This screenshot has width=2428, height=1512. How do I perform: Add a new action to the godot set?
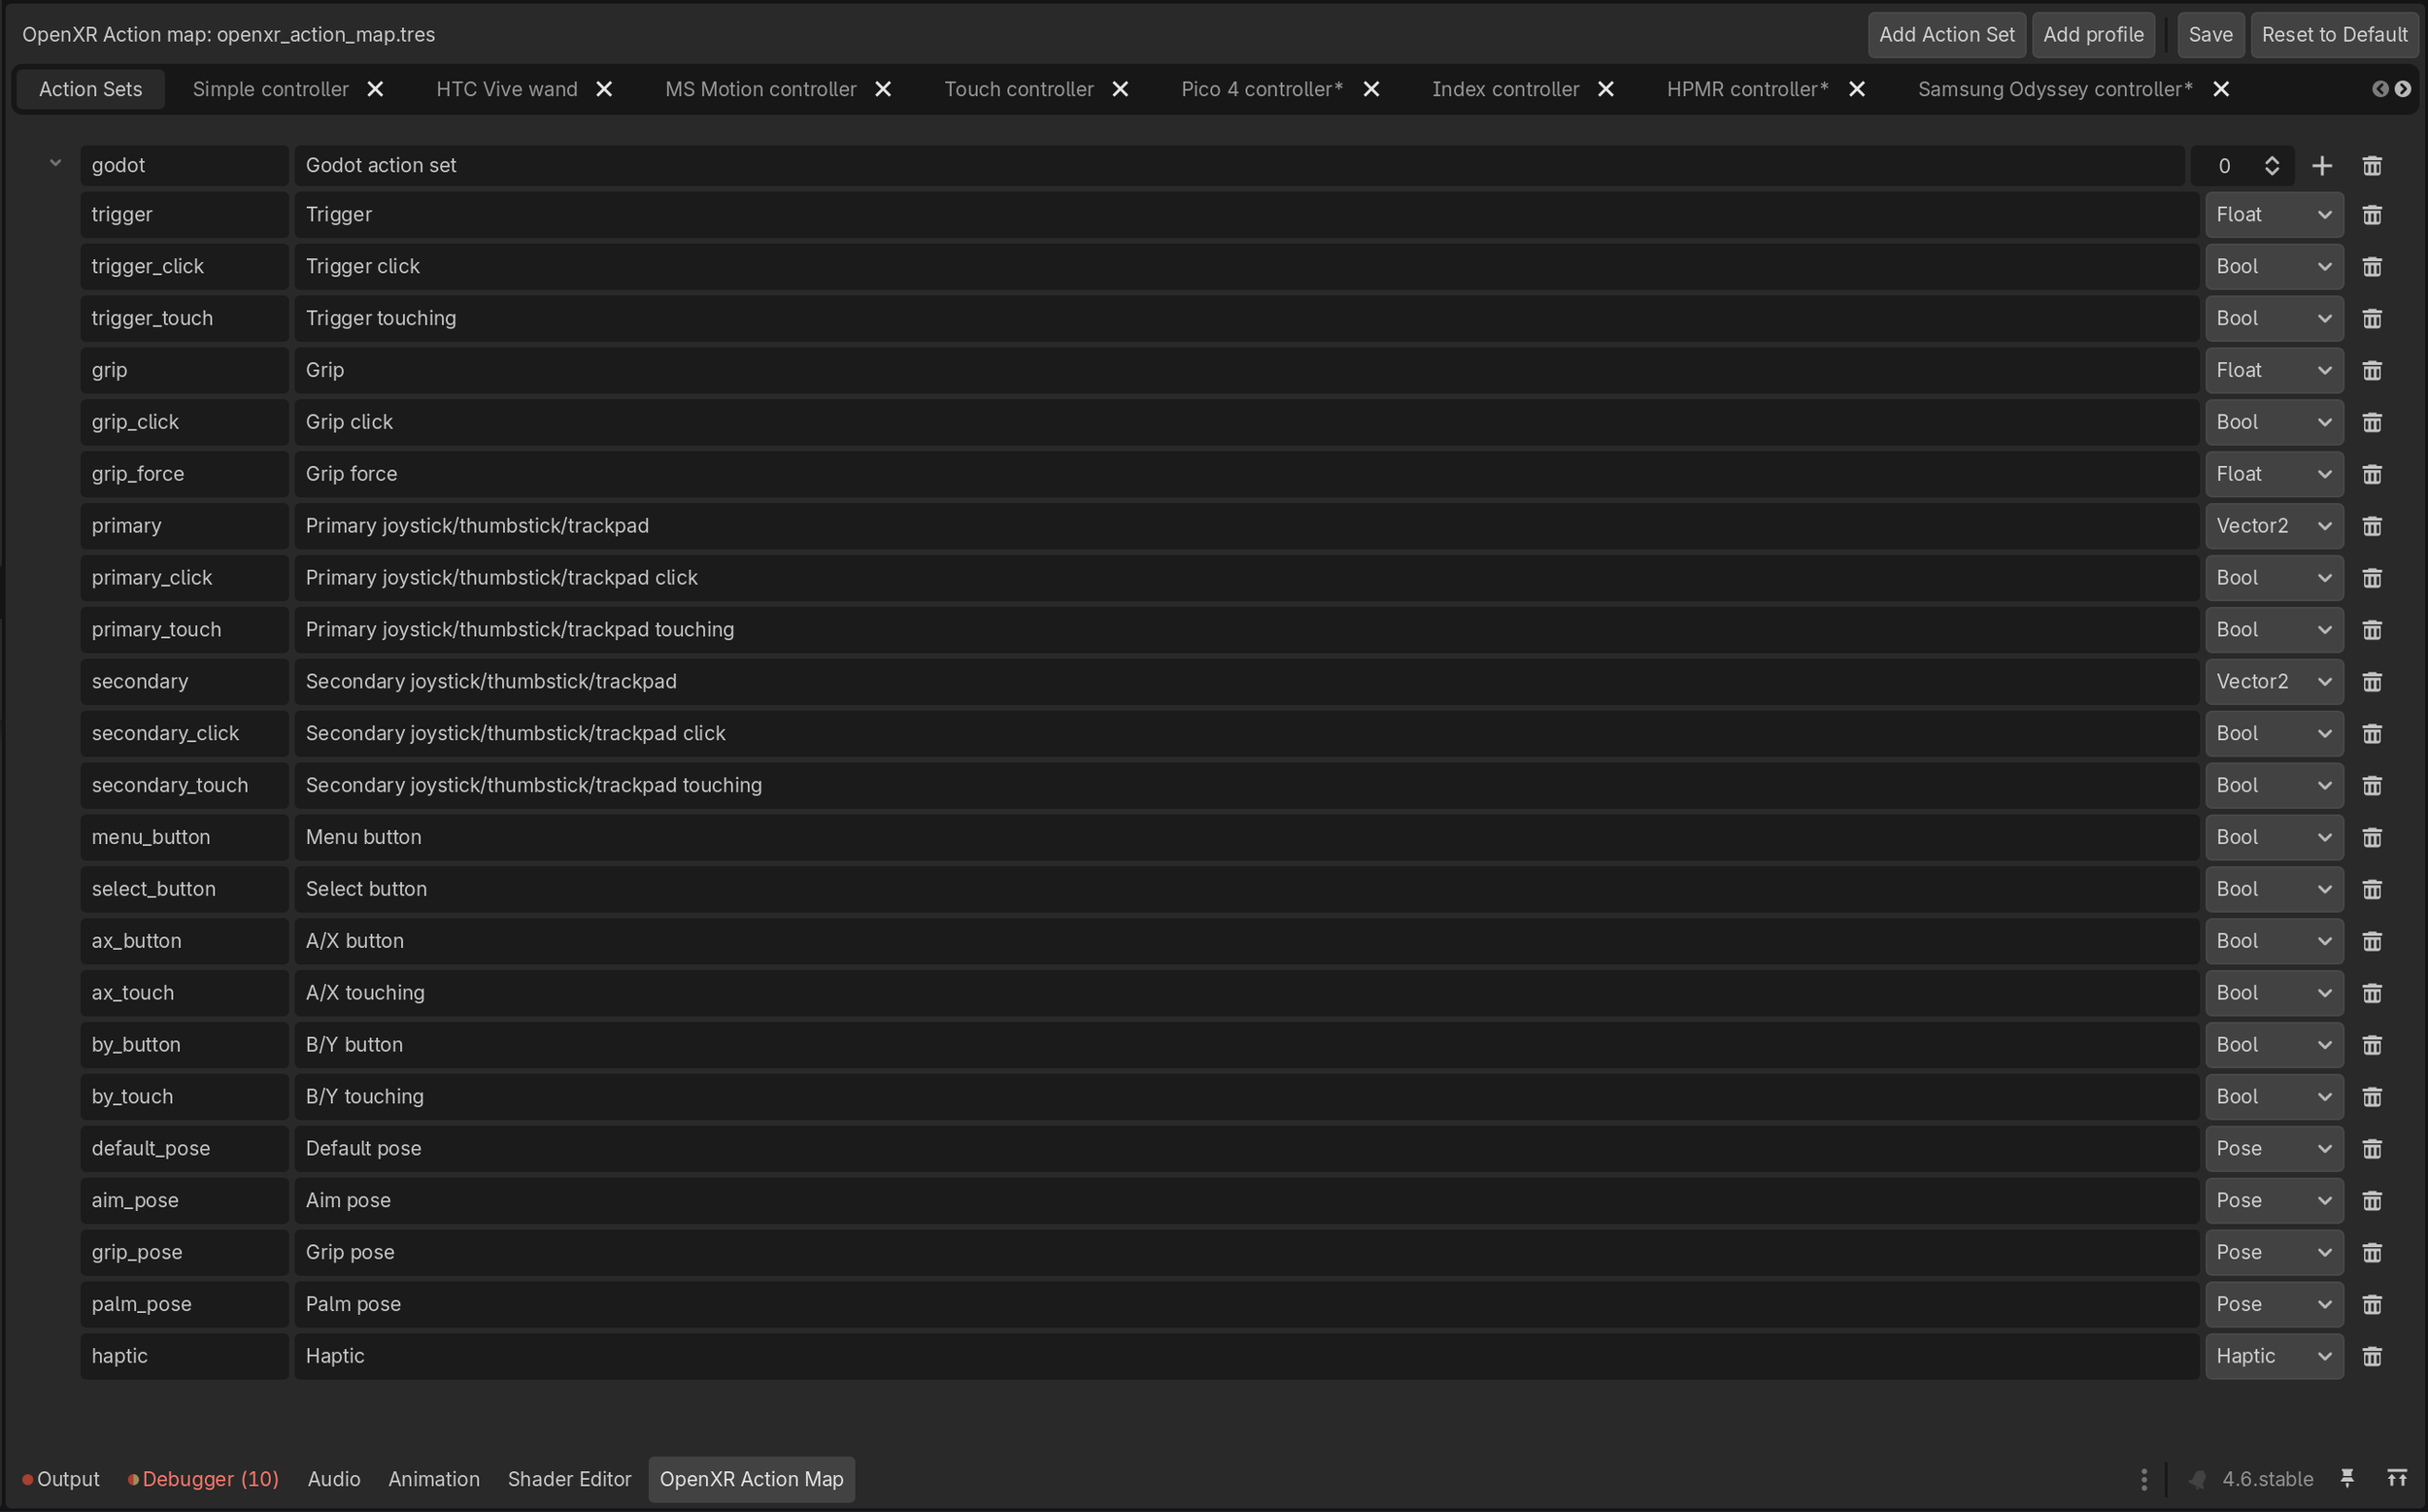pyautogui.click(x=2321, y=166)
